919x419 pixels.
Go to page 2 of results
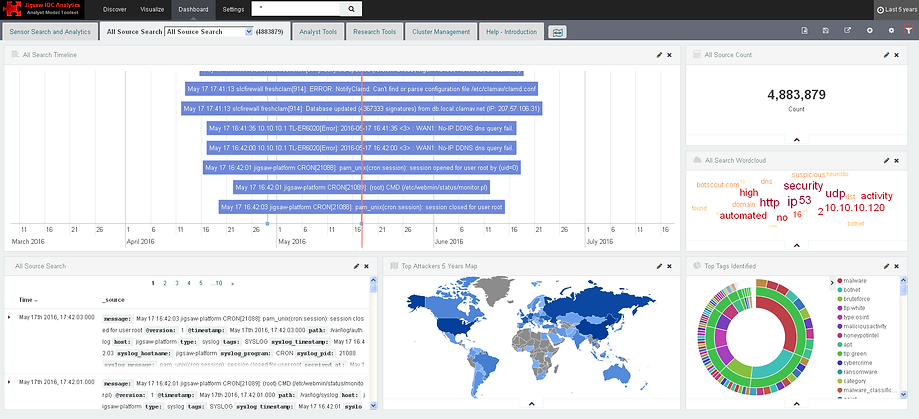coord(165,283)
